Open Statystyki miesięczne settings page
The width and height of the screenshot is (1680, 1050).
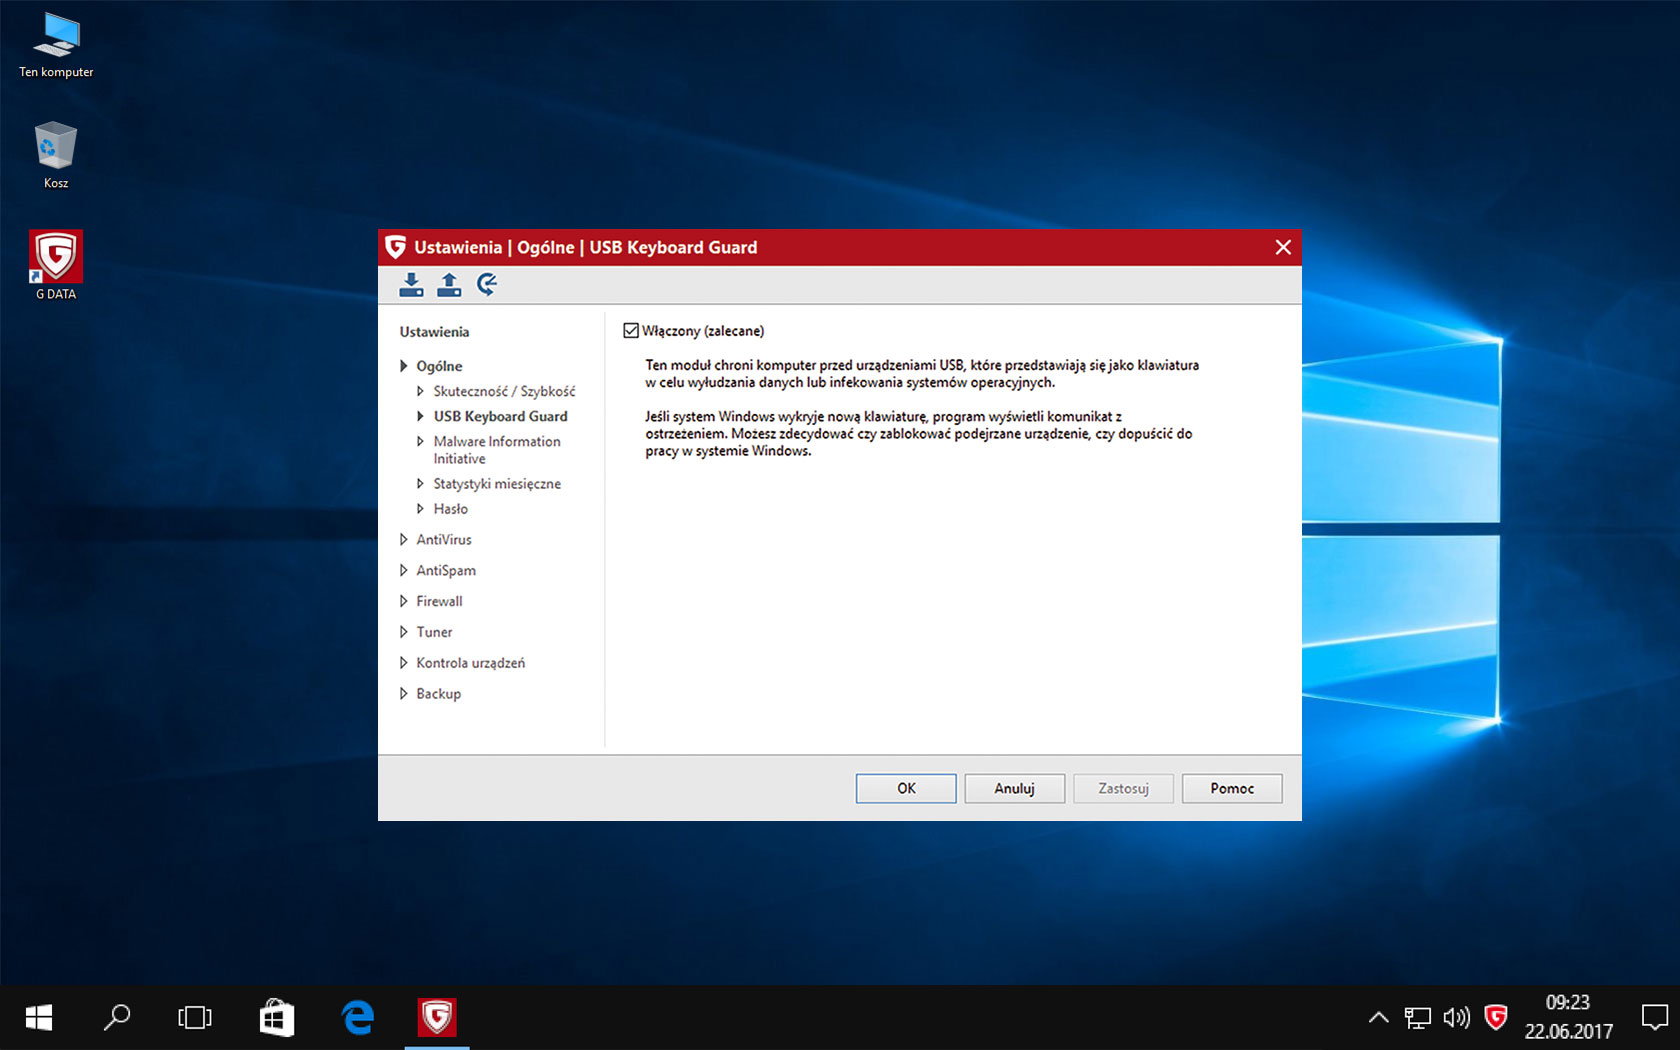(497, 484)
